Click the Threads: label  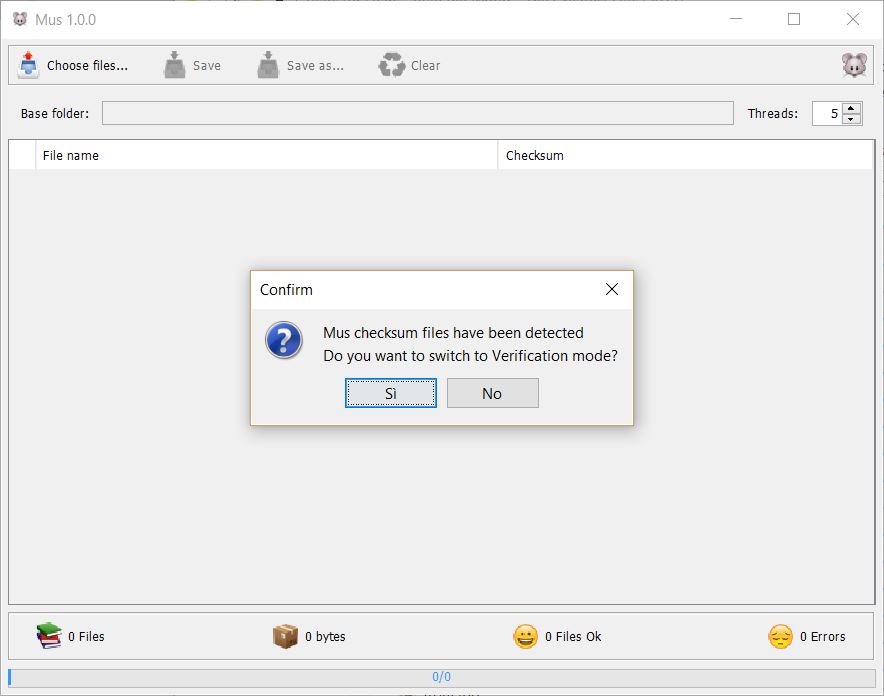click(773, 113)
